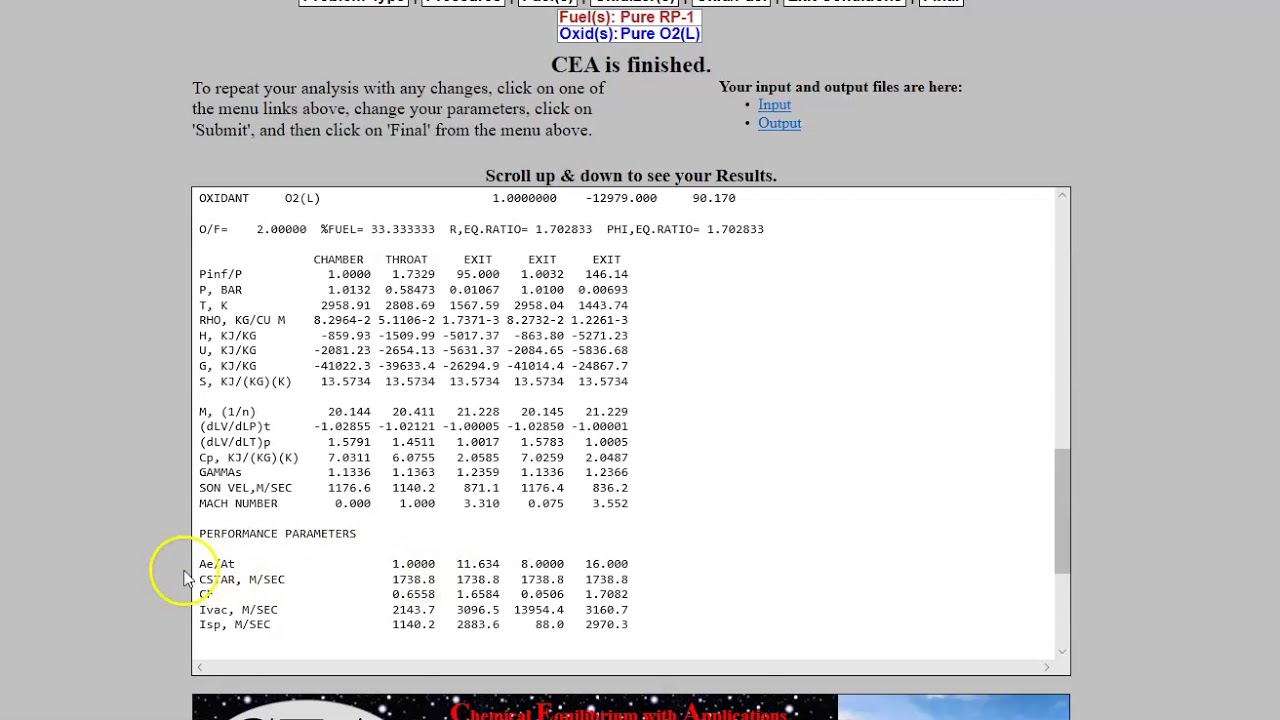Click the 'T, K' row label
Viewport: 1280px width, 720px height.
click(x=213, y=305)
